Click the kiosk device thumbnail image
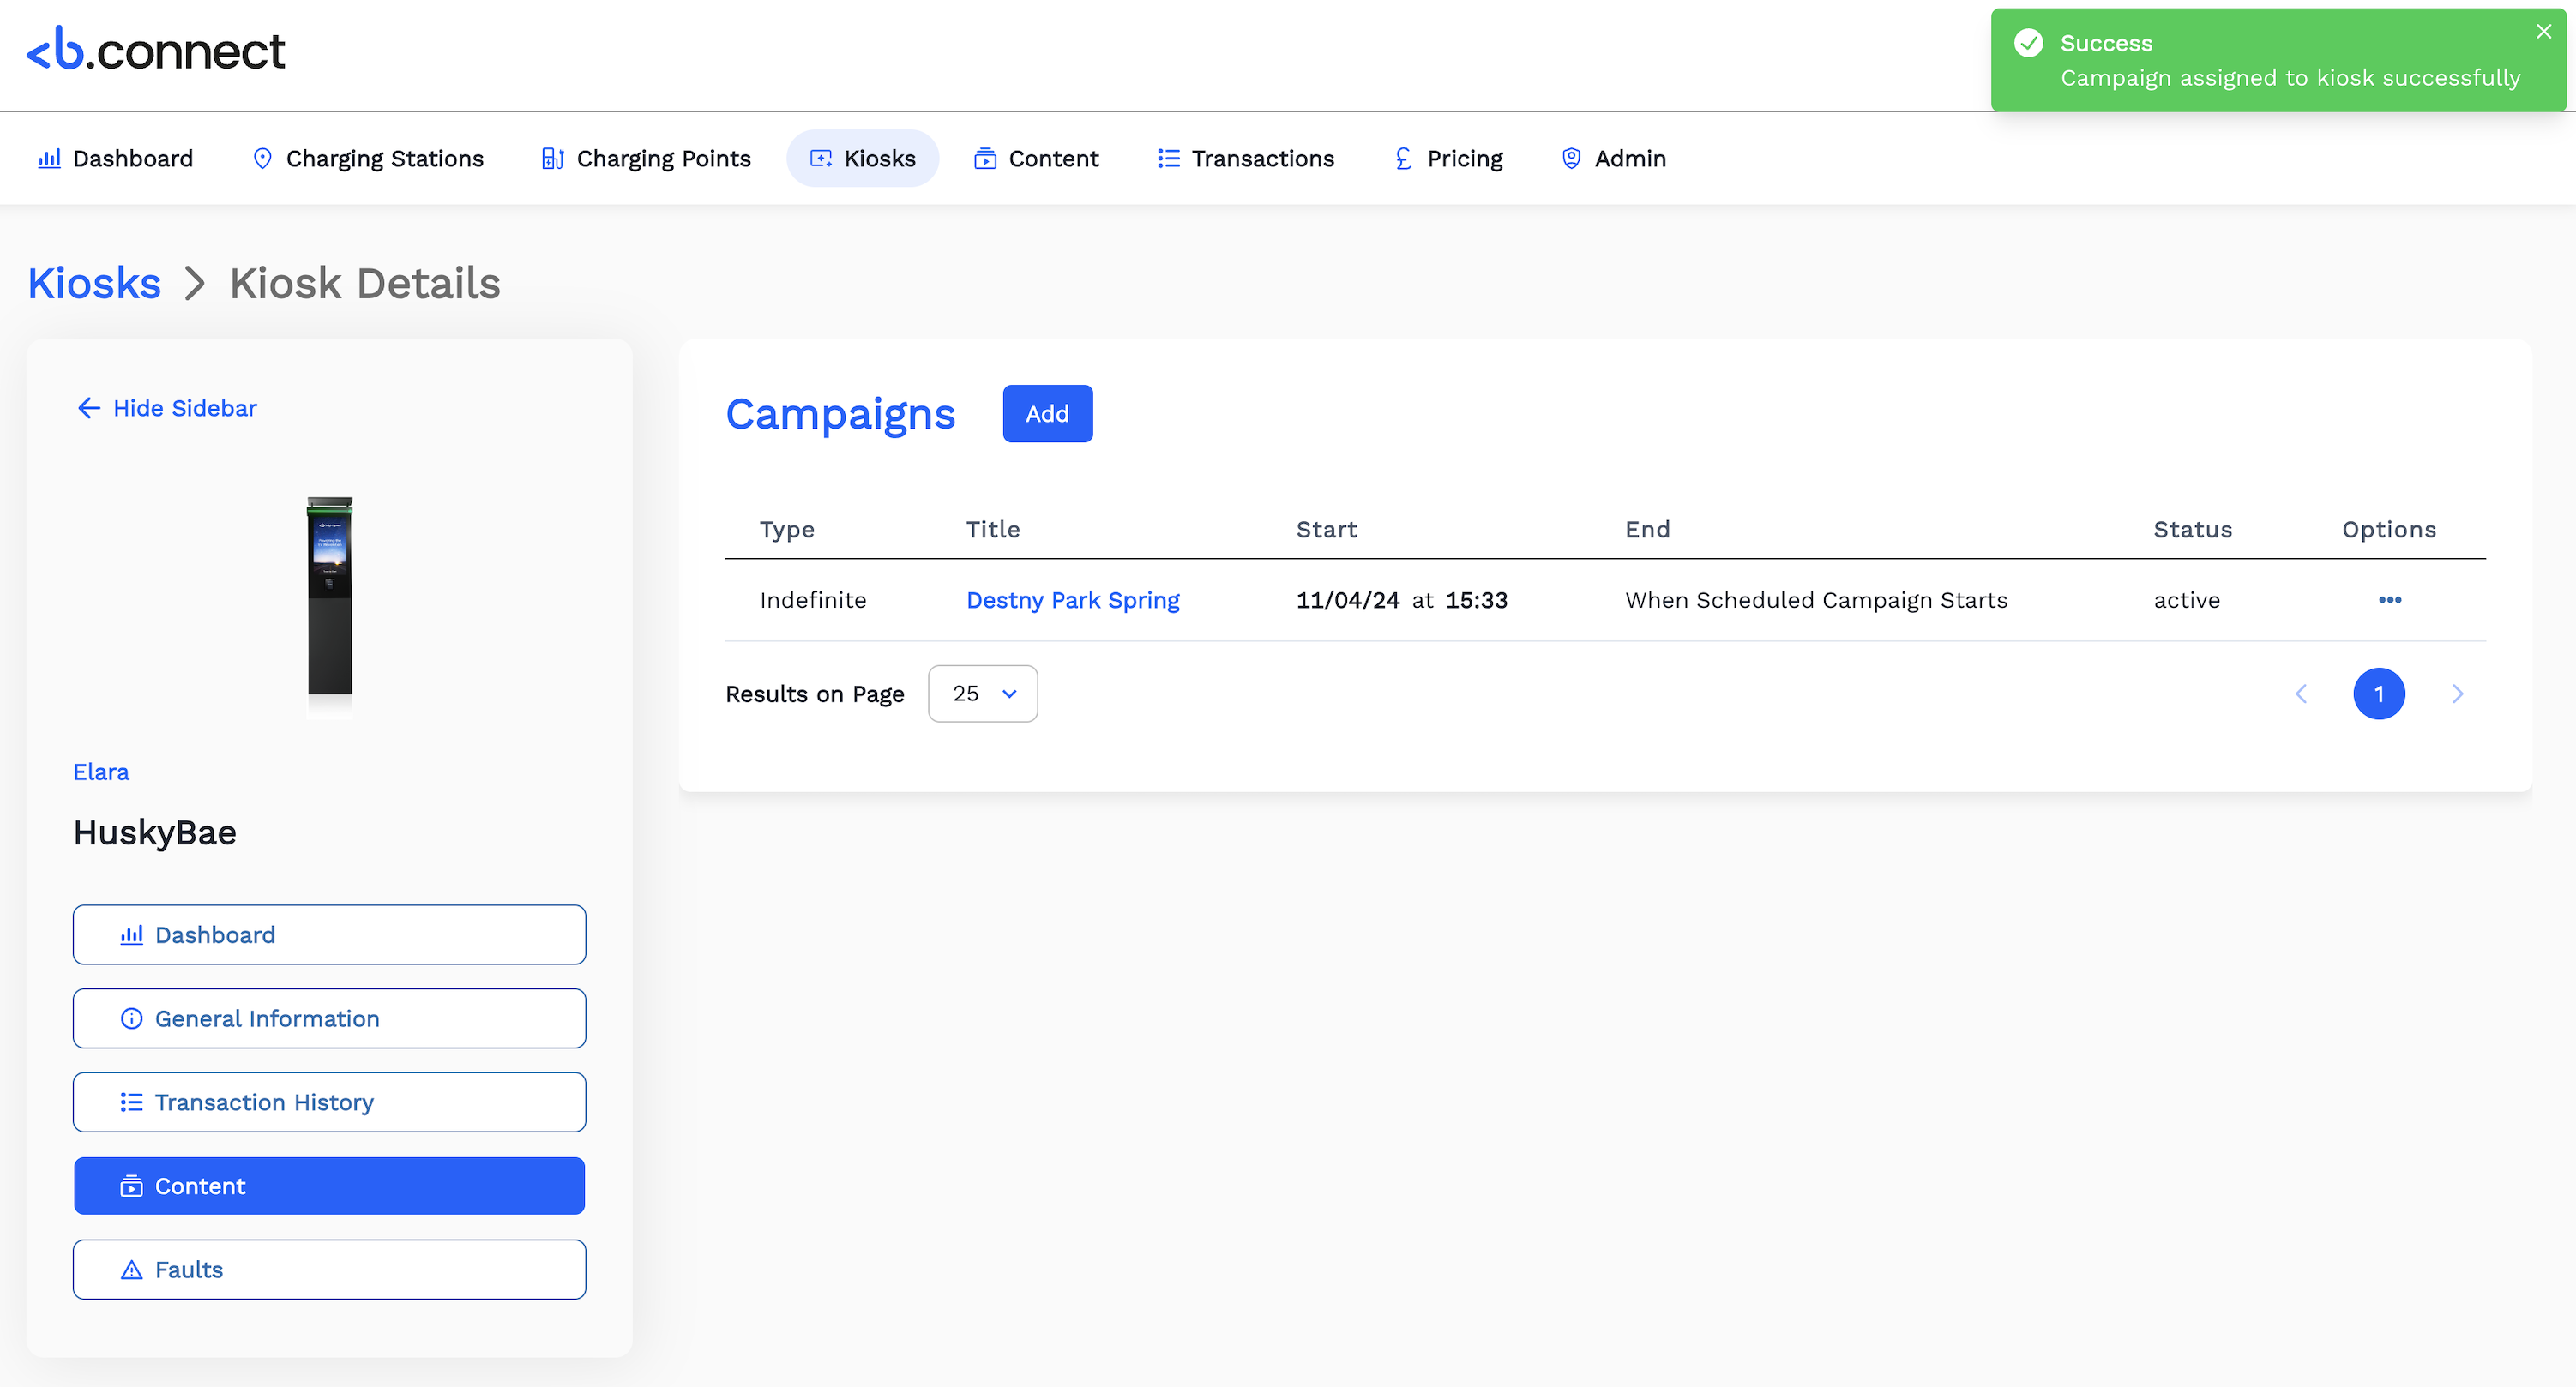 coord(330,598)
